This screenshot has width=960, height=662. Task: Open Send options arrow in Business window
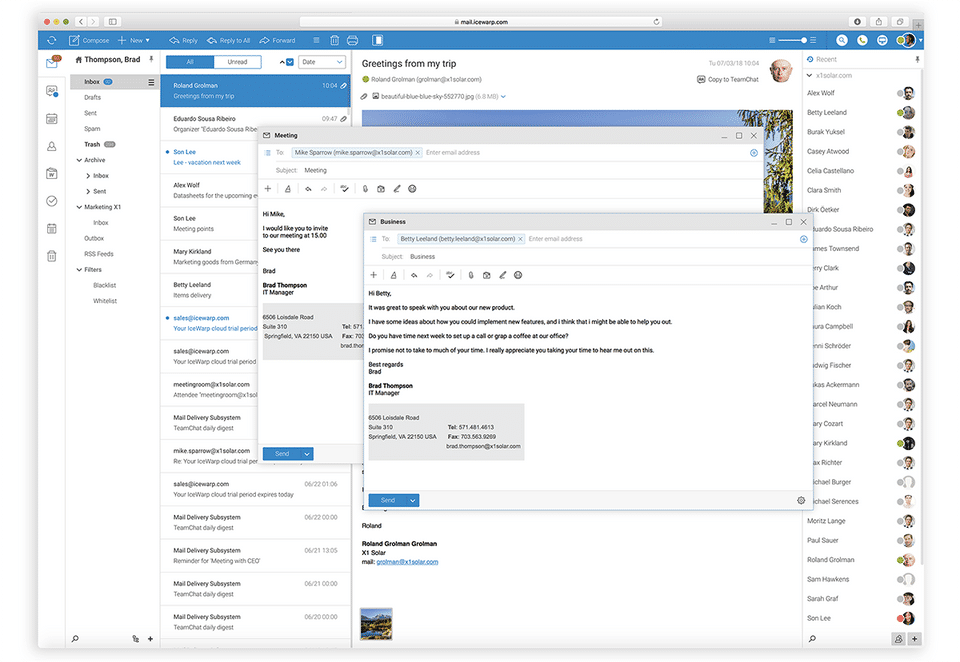pyautogui.click(x=413, y=501)
